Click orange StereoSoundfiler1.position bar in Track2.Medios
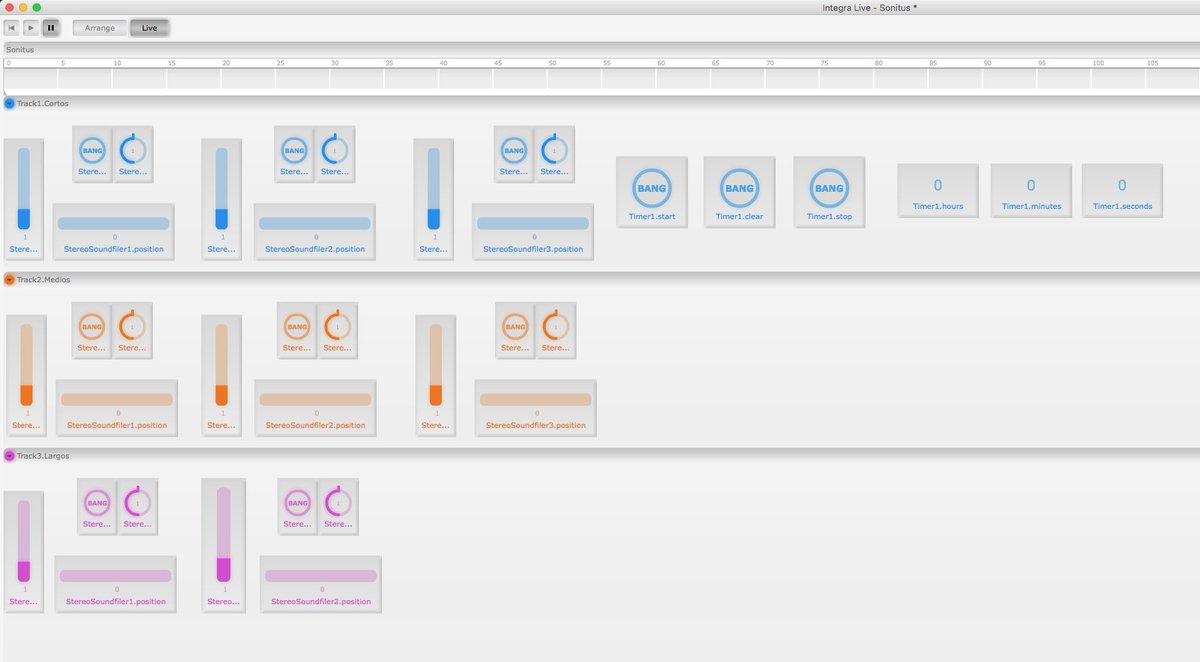Image resolution: width=1200 pixels, height=662 pixels. point(116,399)
